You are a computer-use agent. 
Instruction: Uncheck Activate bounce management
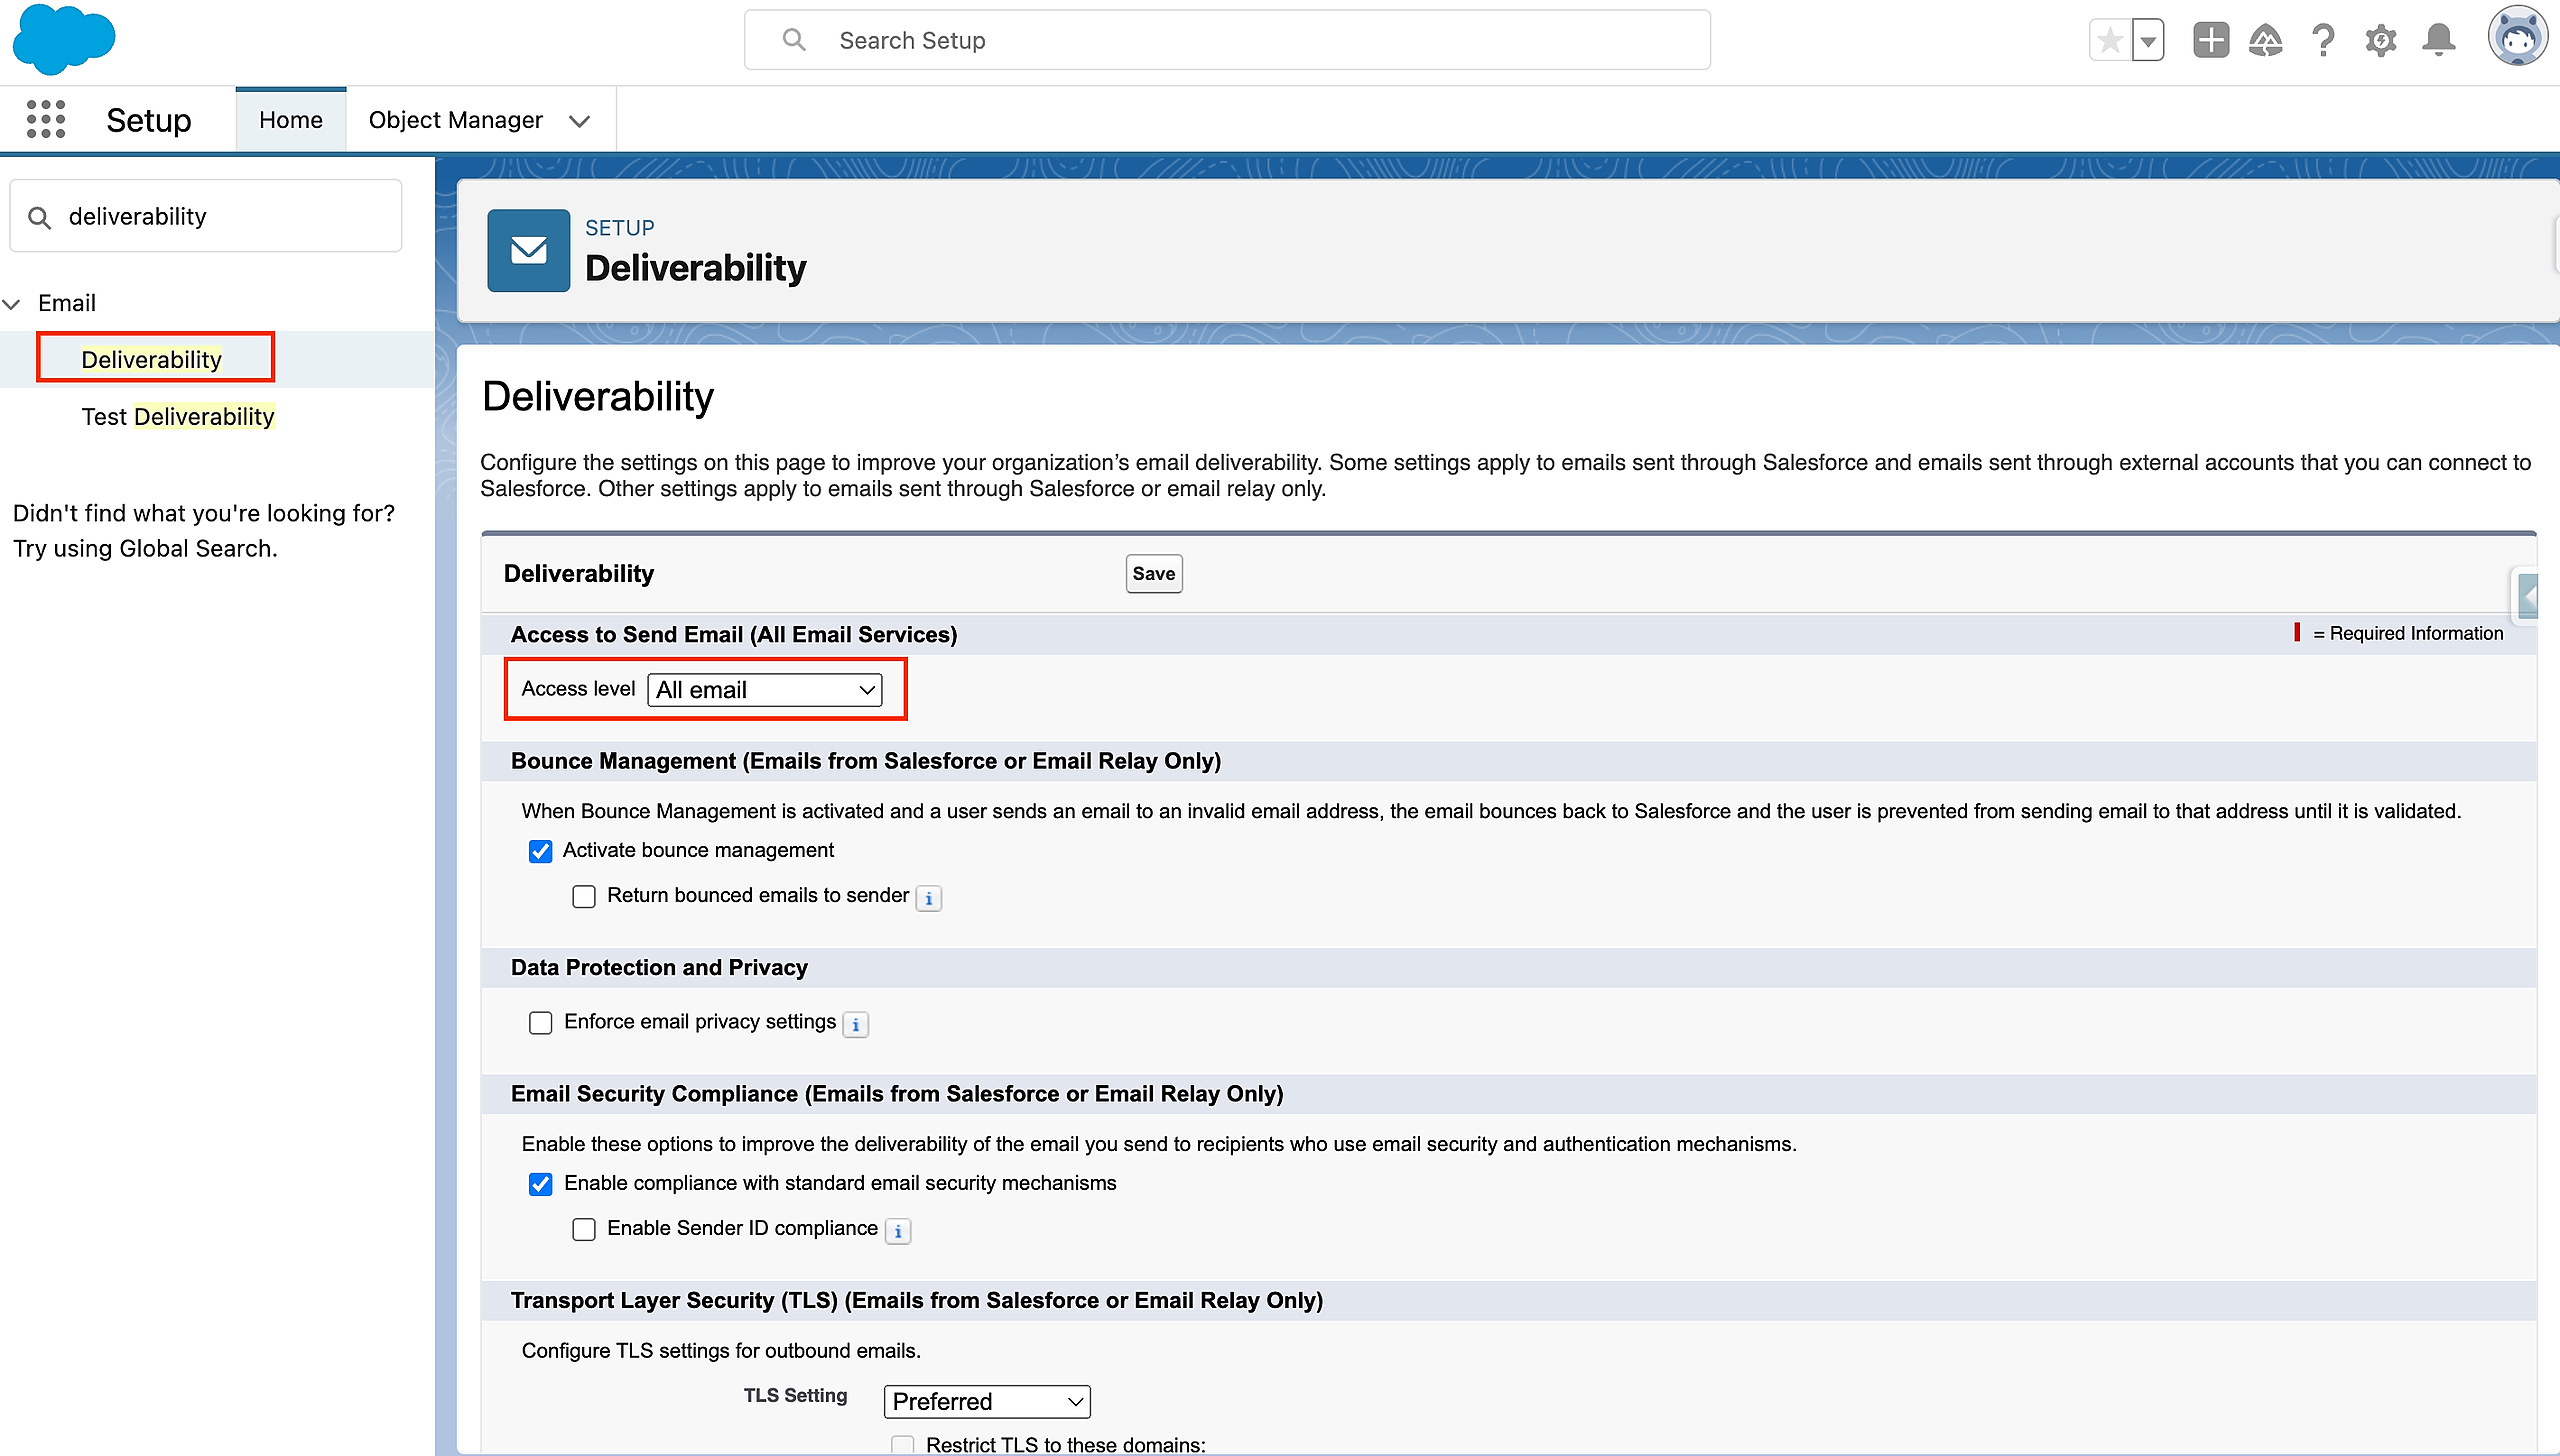540,851
